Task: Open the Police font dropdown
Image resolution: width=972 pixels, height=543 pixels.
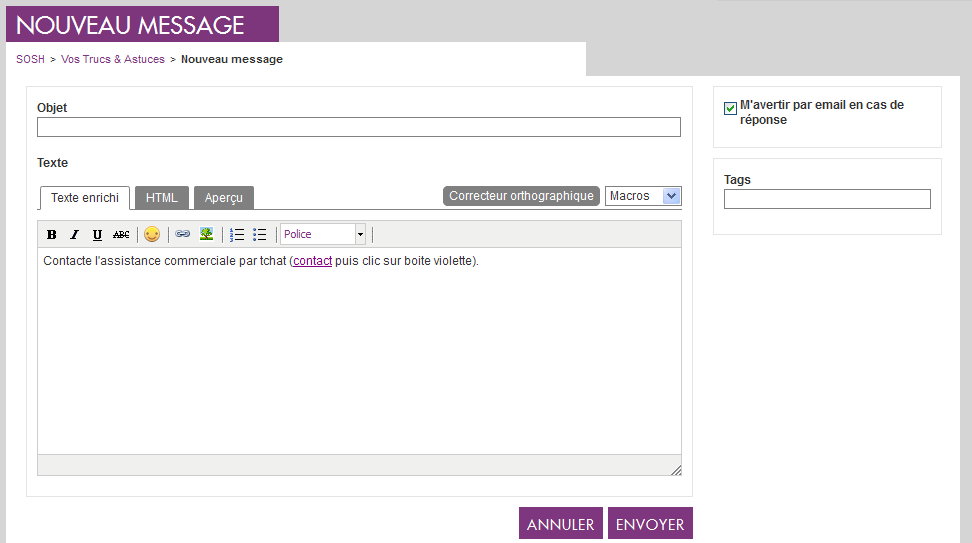Action: click(324, 234)
